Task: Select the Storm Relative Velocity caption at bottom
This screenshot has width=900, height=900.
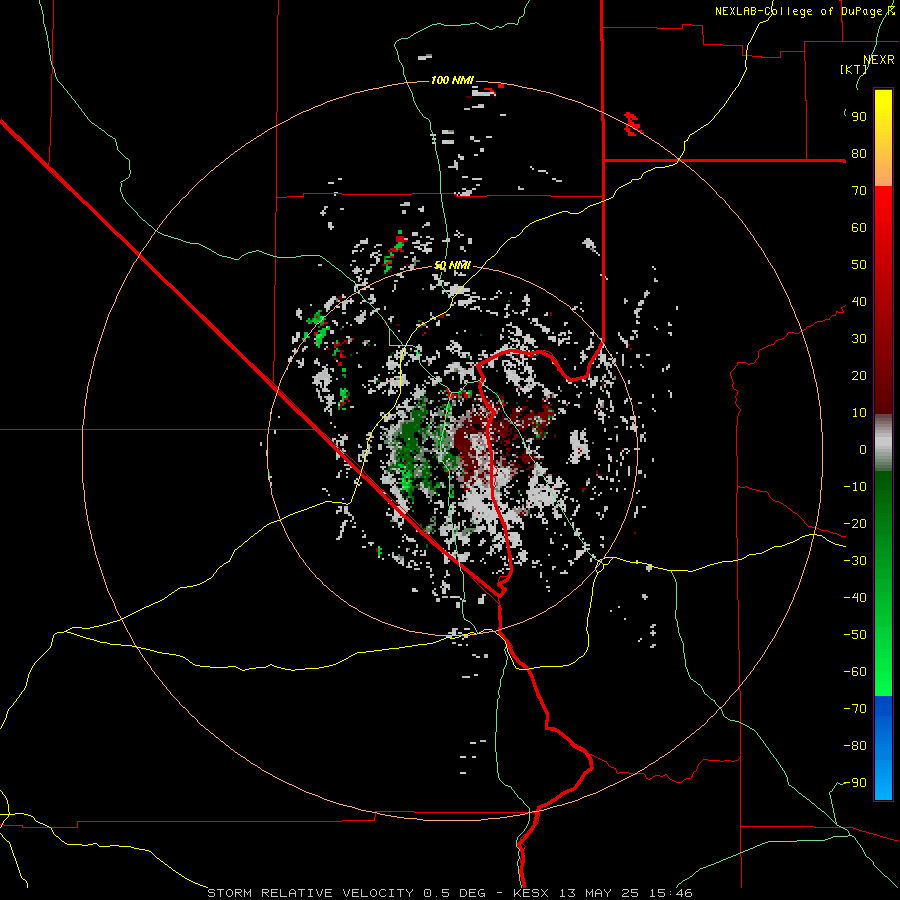Action: pyautogui.click(x=449, y=893)
